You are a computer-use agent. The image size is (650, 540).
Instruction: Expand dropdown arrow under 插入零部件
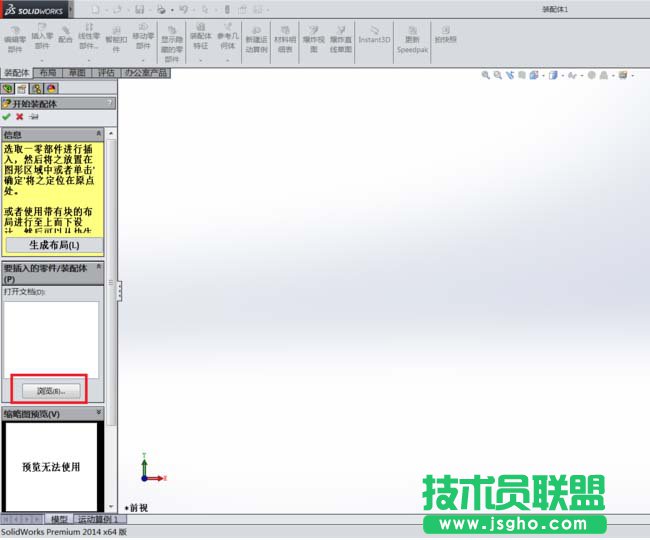tap(42, 61)
